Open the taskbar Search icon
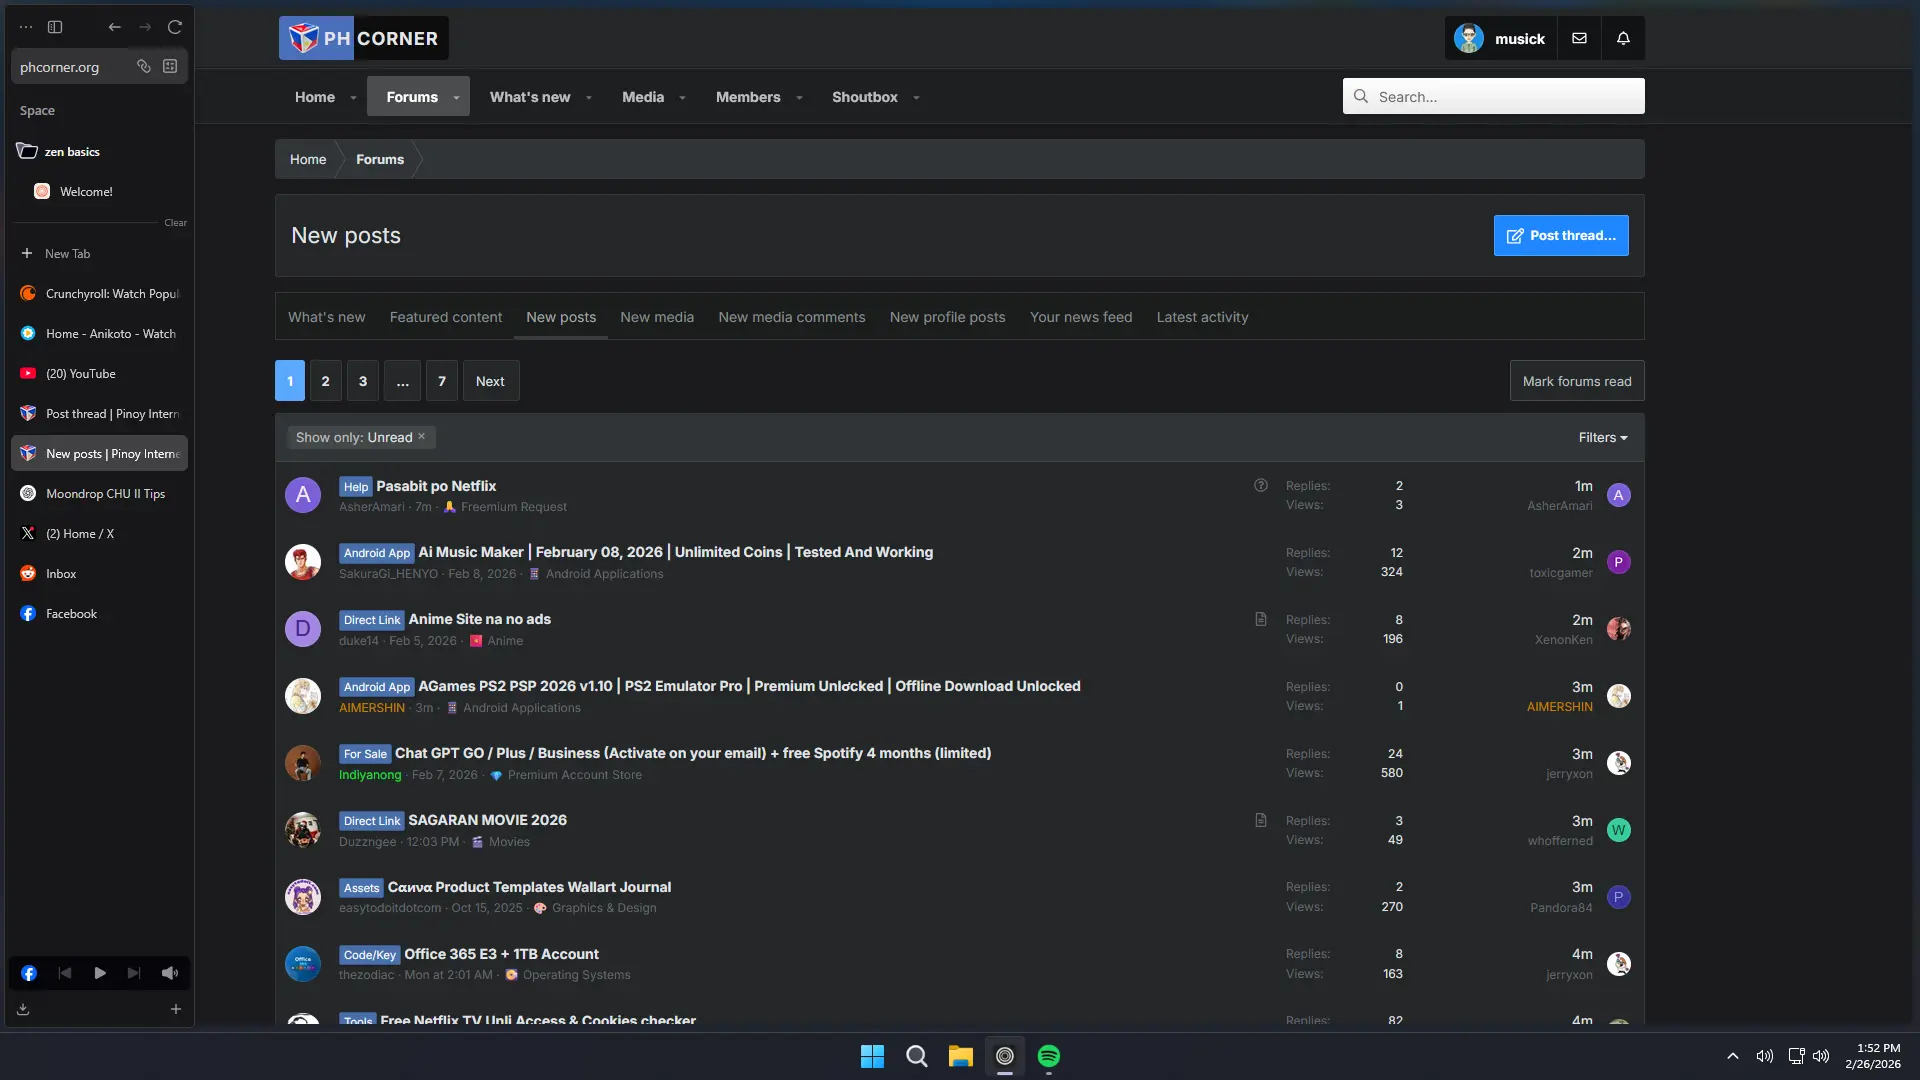 click(x=916, y=1056)
